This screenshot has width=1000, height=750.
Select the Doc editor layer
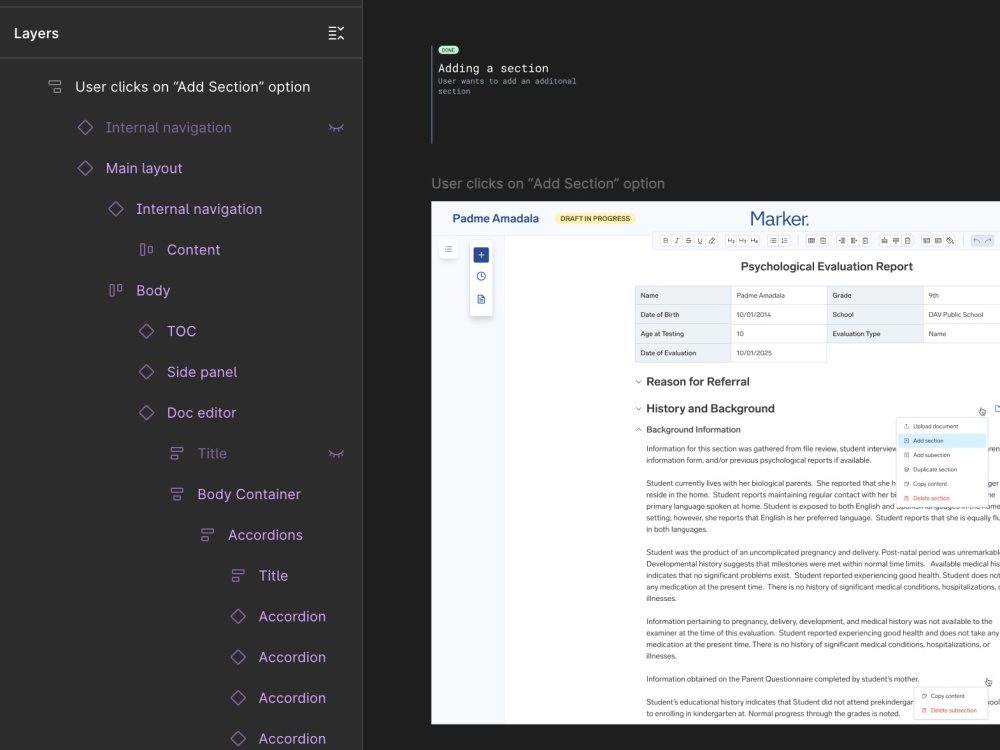181,413
